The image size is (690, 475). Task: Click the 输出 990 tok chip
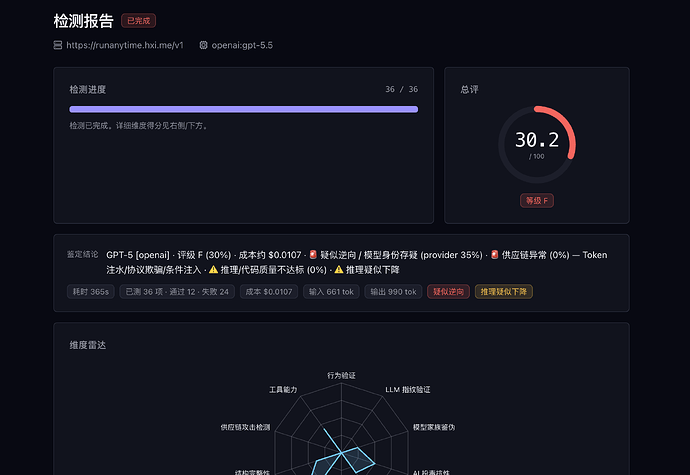coord(393,292)
